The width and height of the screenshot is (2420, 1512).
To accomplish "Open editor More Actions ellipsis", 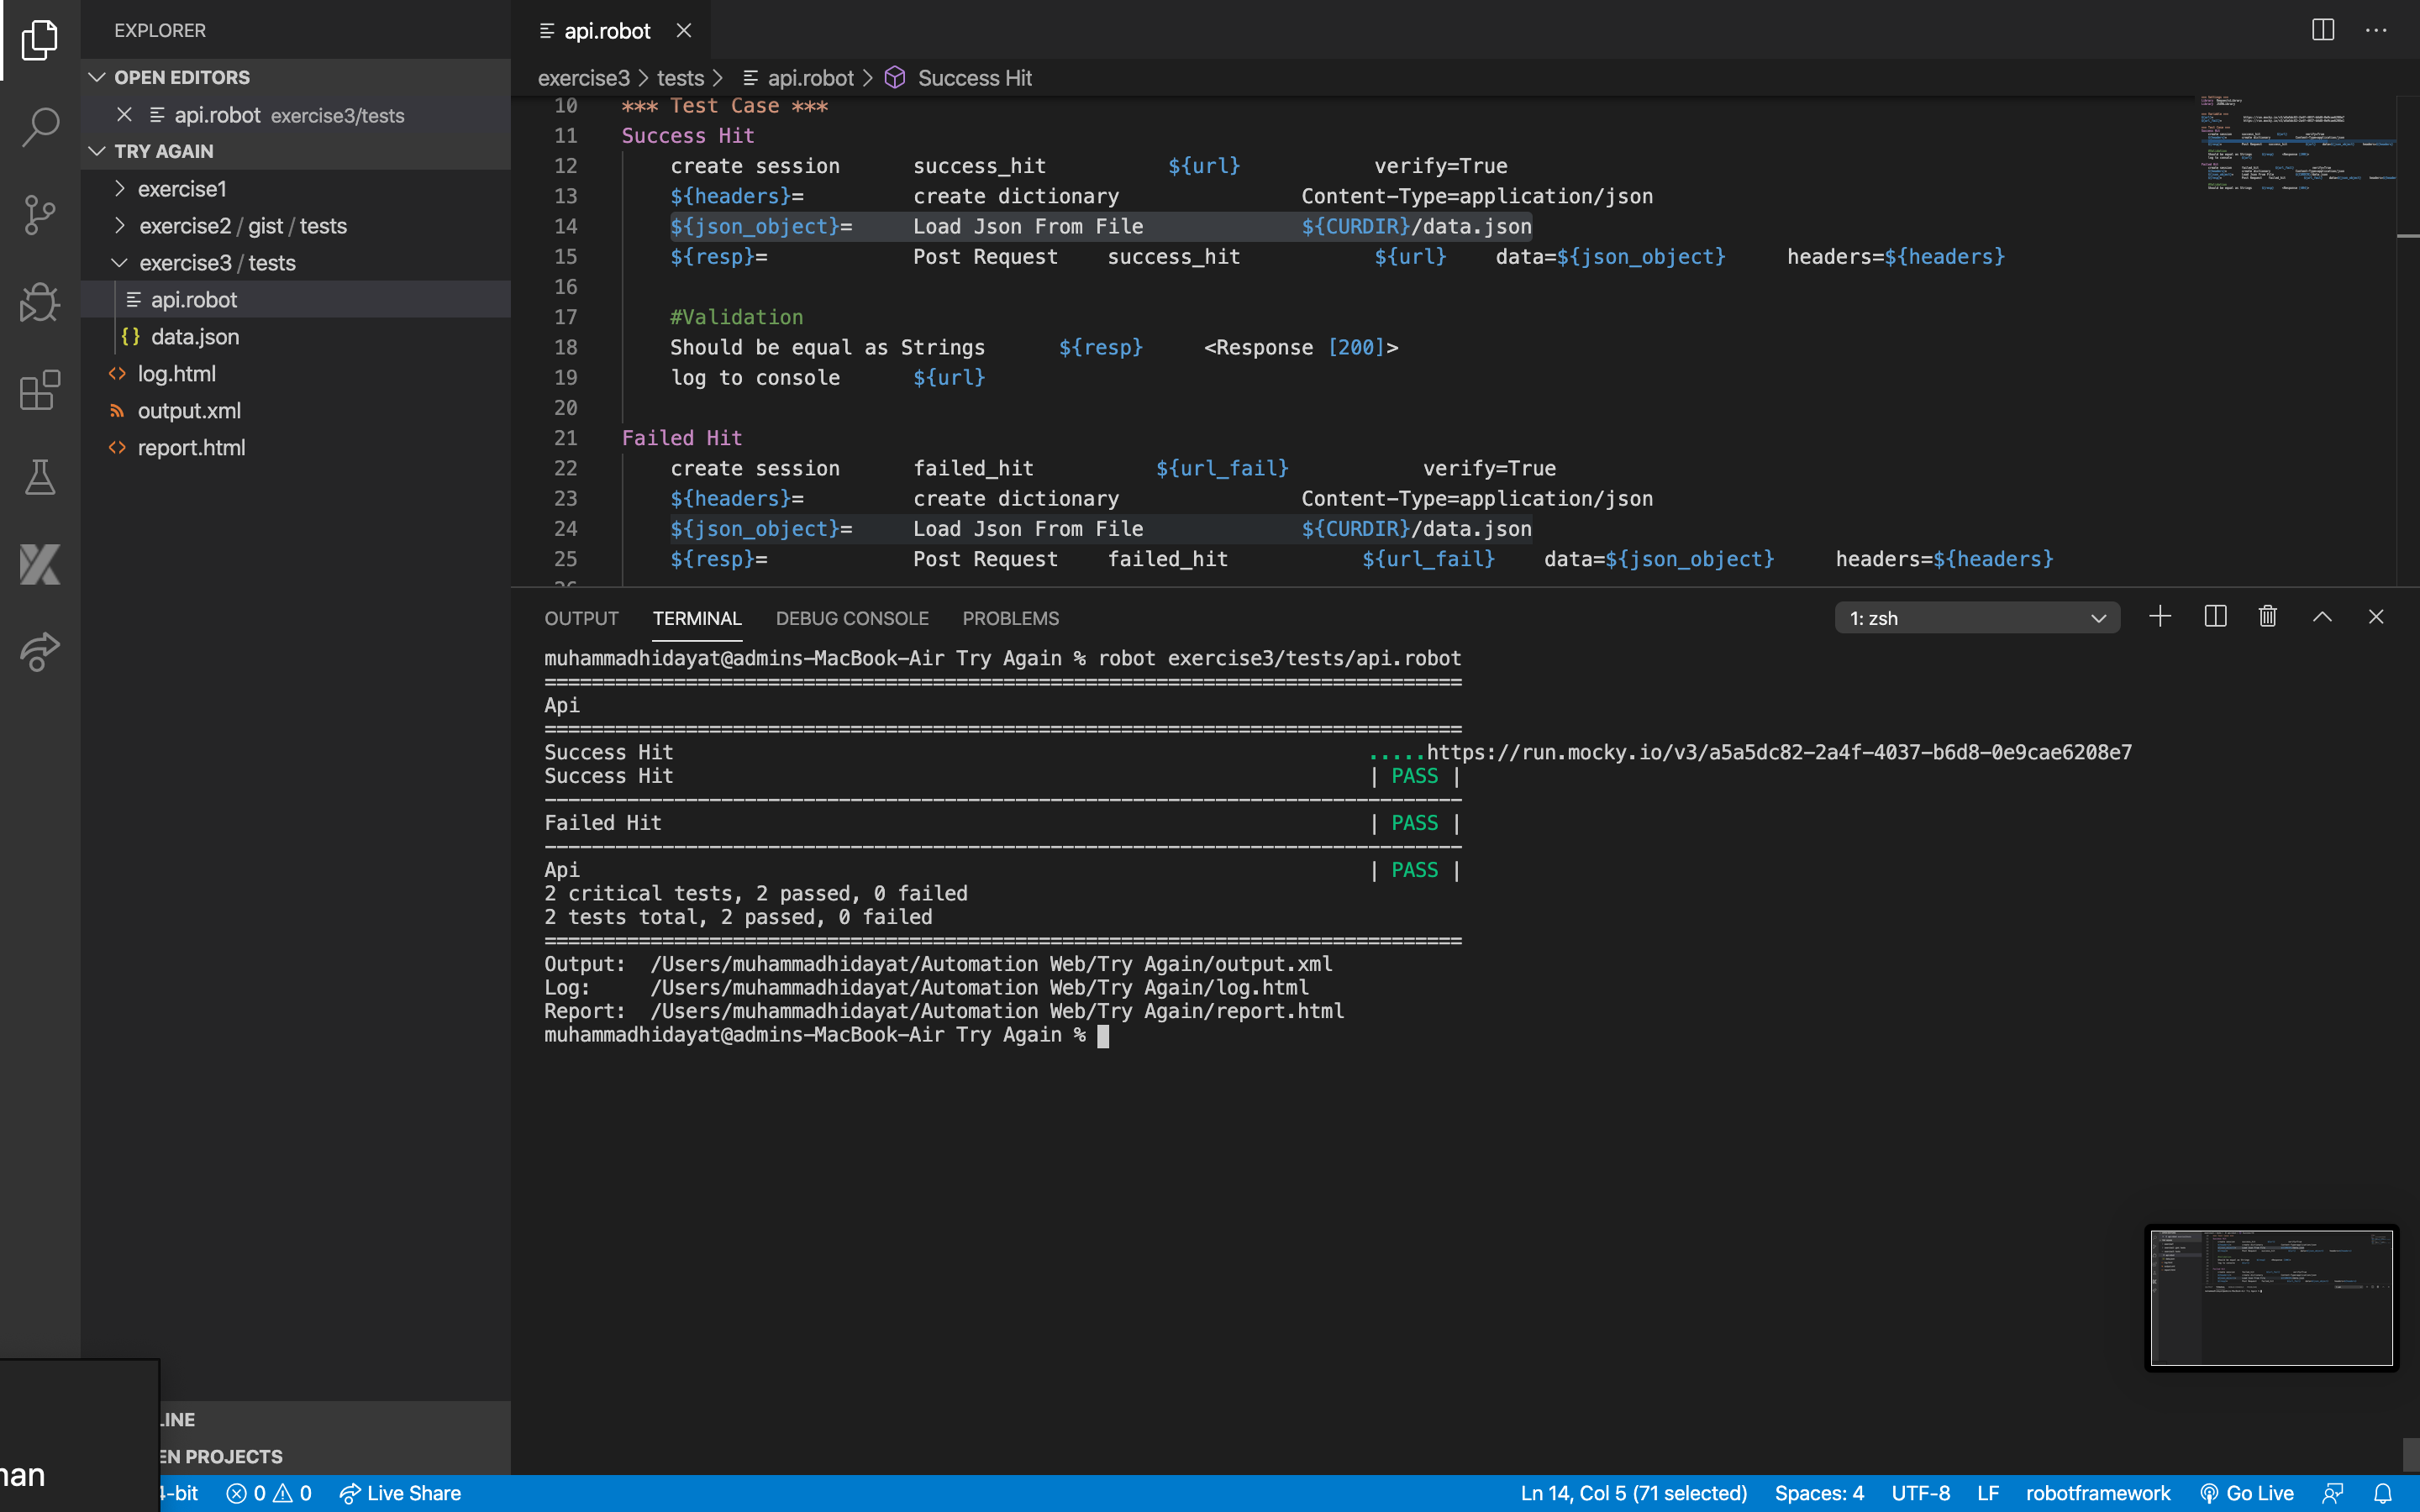I will 2376,30.
